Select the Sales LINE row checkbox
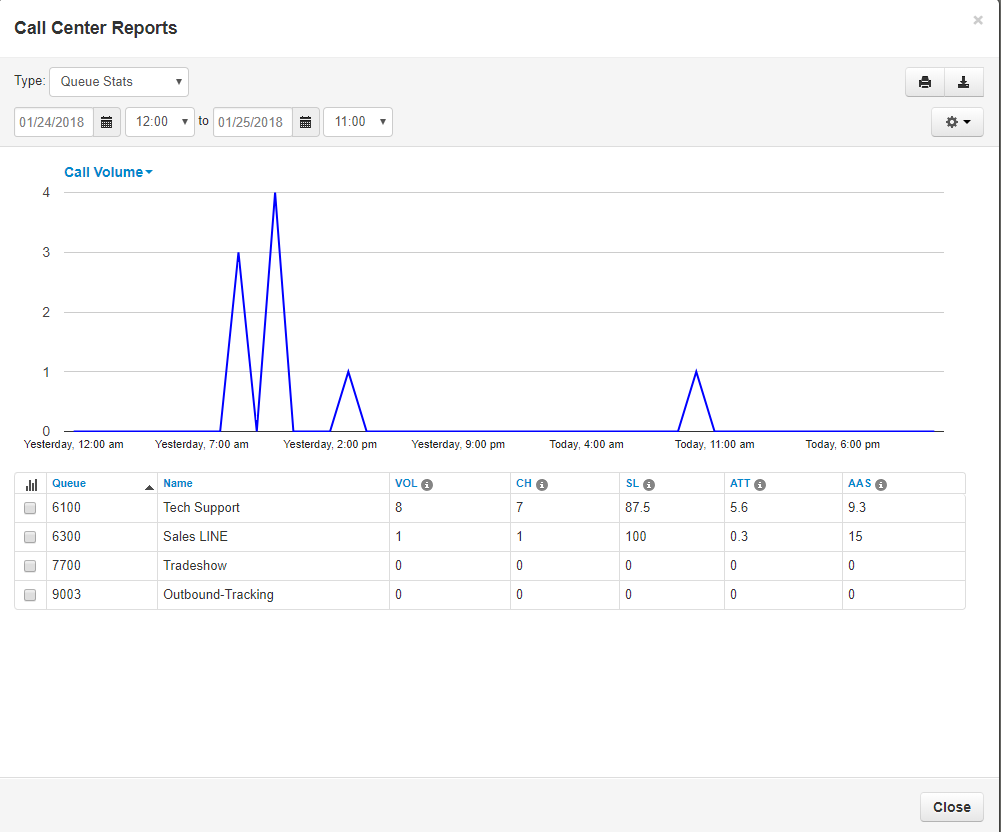1001x832 pixels. tap(30, 537)
